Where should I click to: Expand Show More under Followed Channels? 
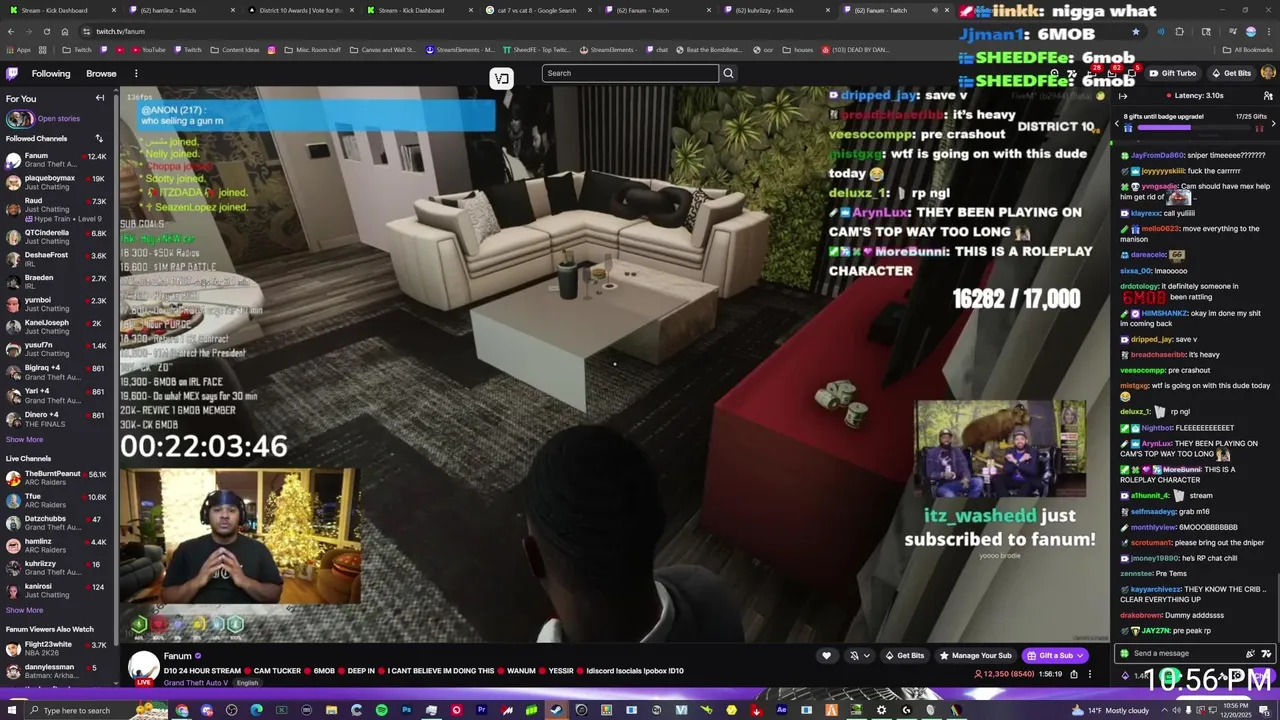24,439
